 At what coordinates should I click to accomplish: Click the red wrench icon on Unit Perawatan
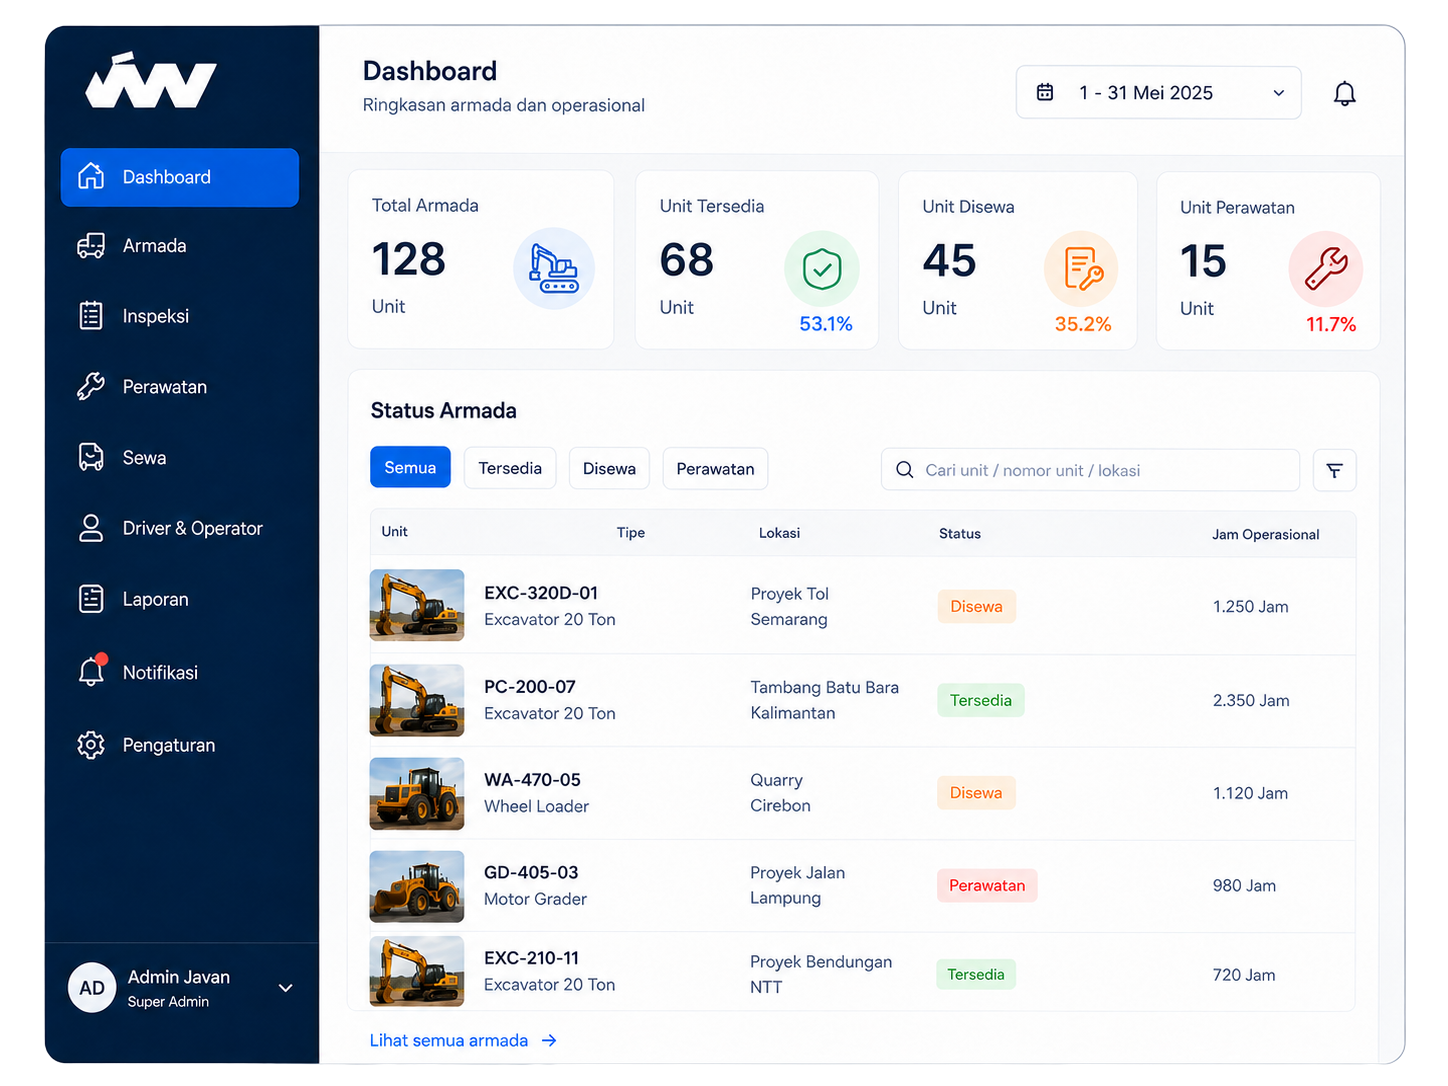(1326, 269)
